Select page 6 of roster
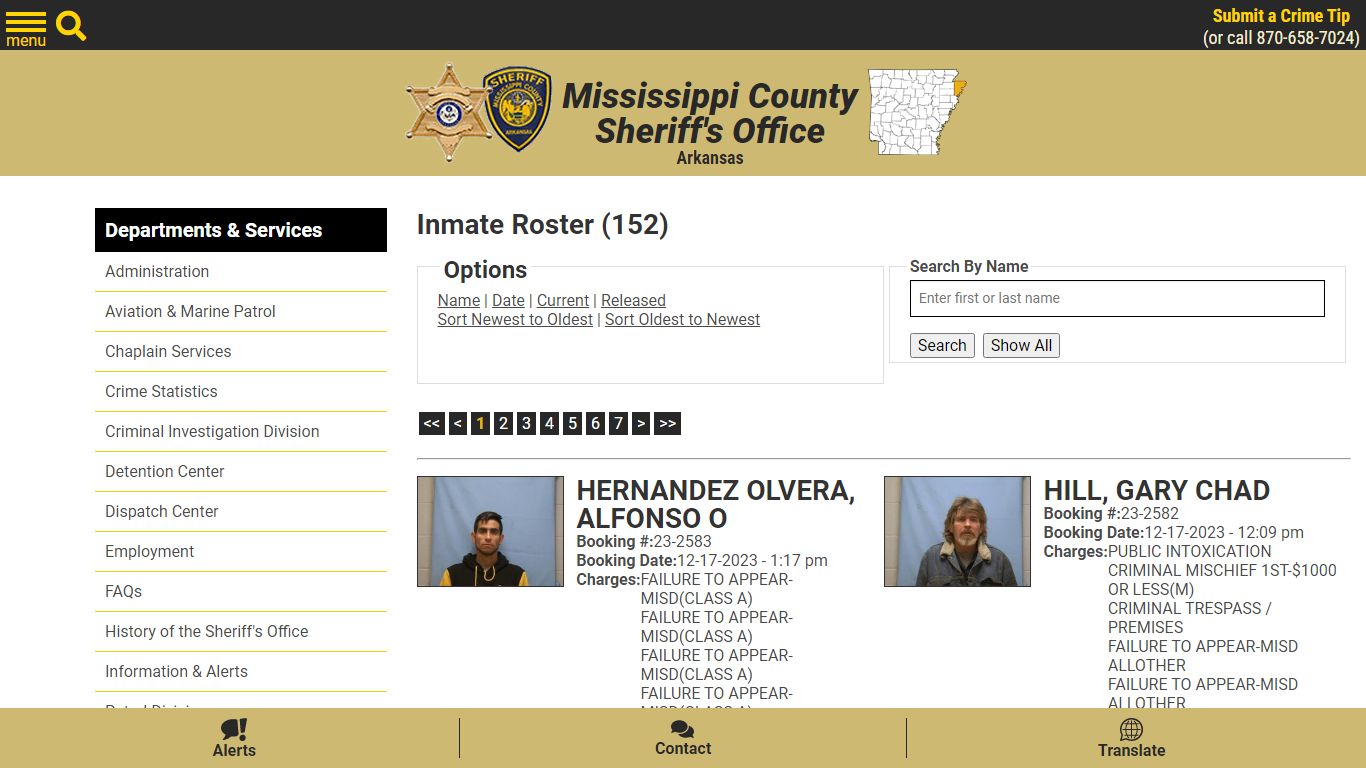 click(x=595, y=424)
